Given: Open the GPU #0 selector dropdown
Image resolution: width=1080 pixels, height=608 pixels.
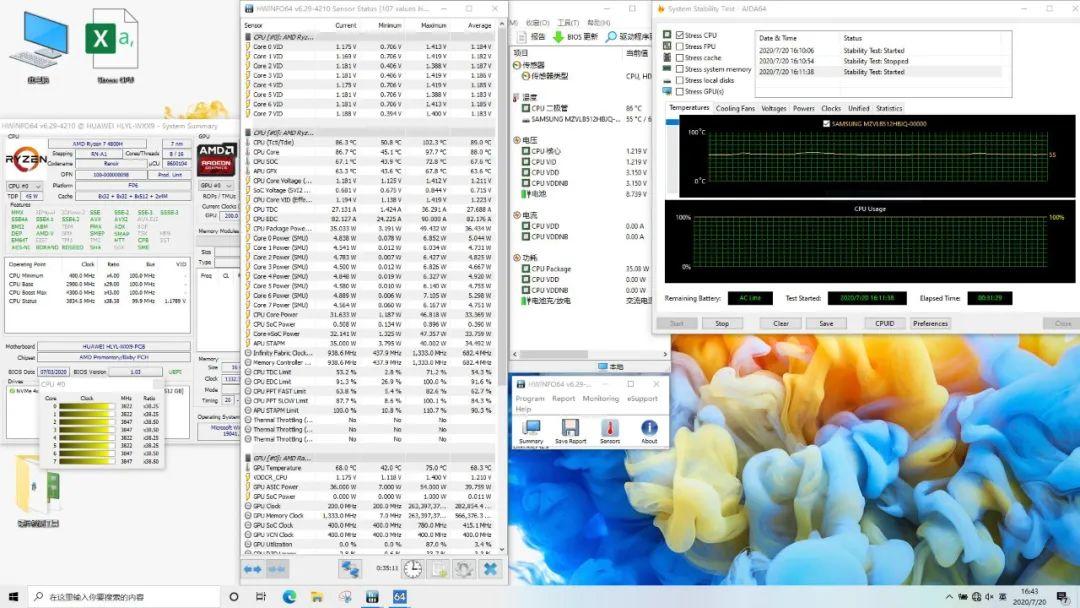Looking at the screenshot, I should (x=215, y=186).
